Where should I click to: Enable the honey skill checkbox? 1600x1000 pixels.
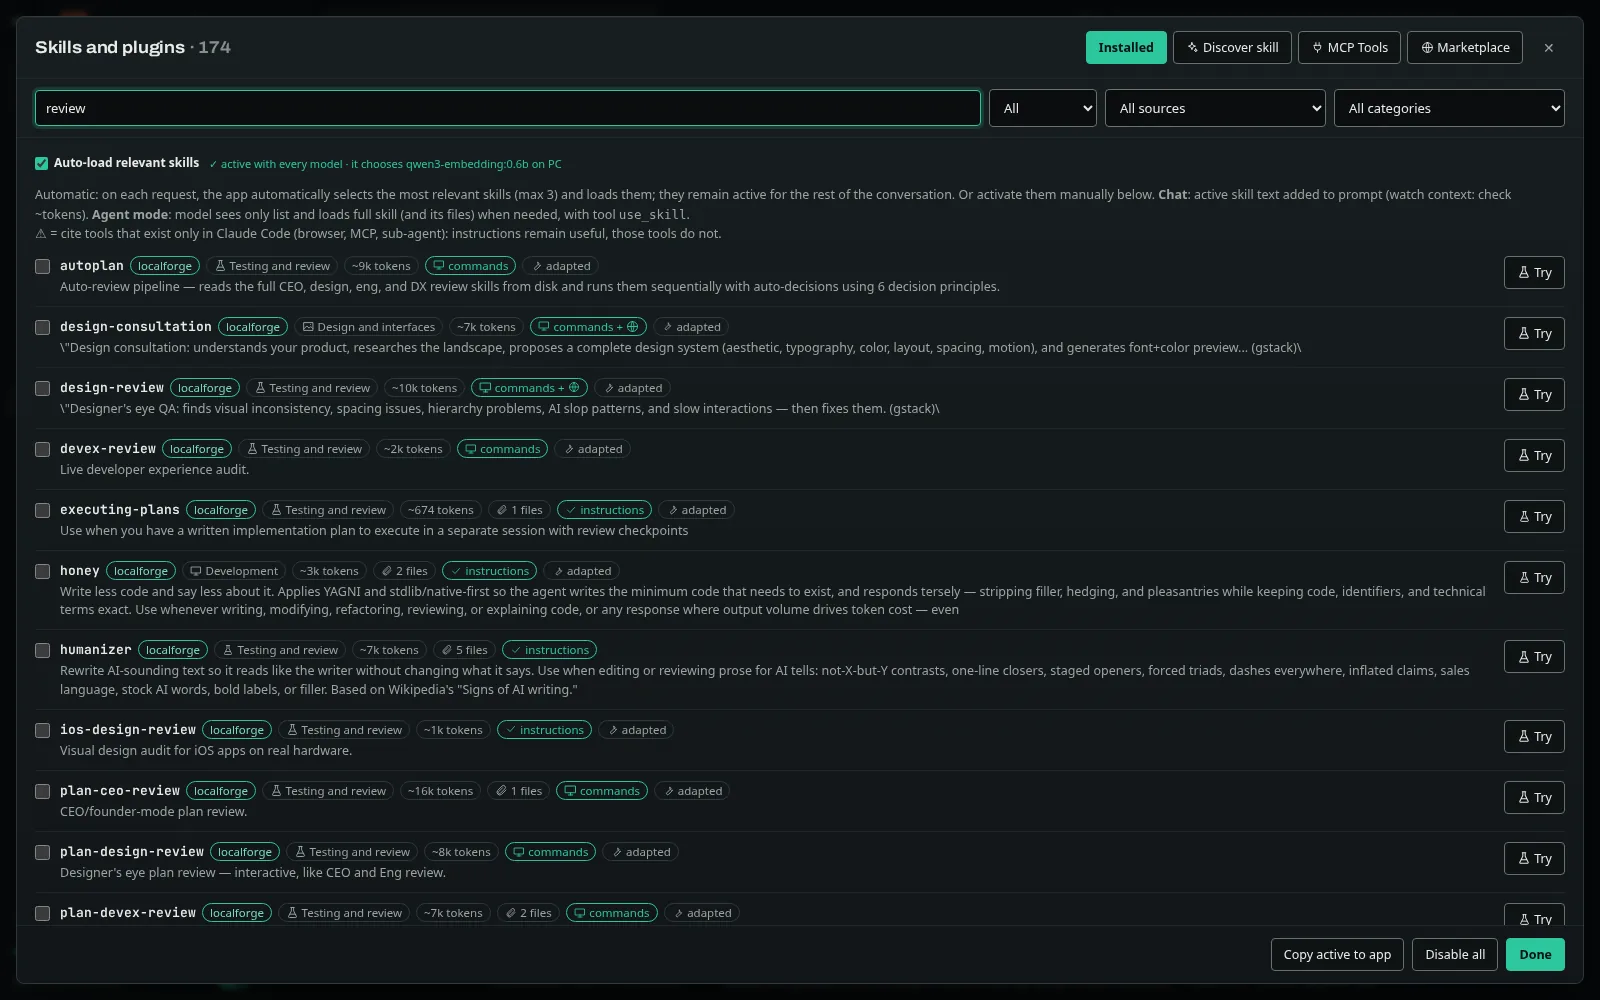42,571
